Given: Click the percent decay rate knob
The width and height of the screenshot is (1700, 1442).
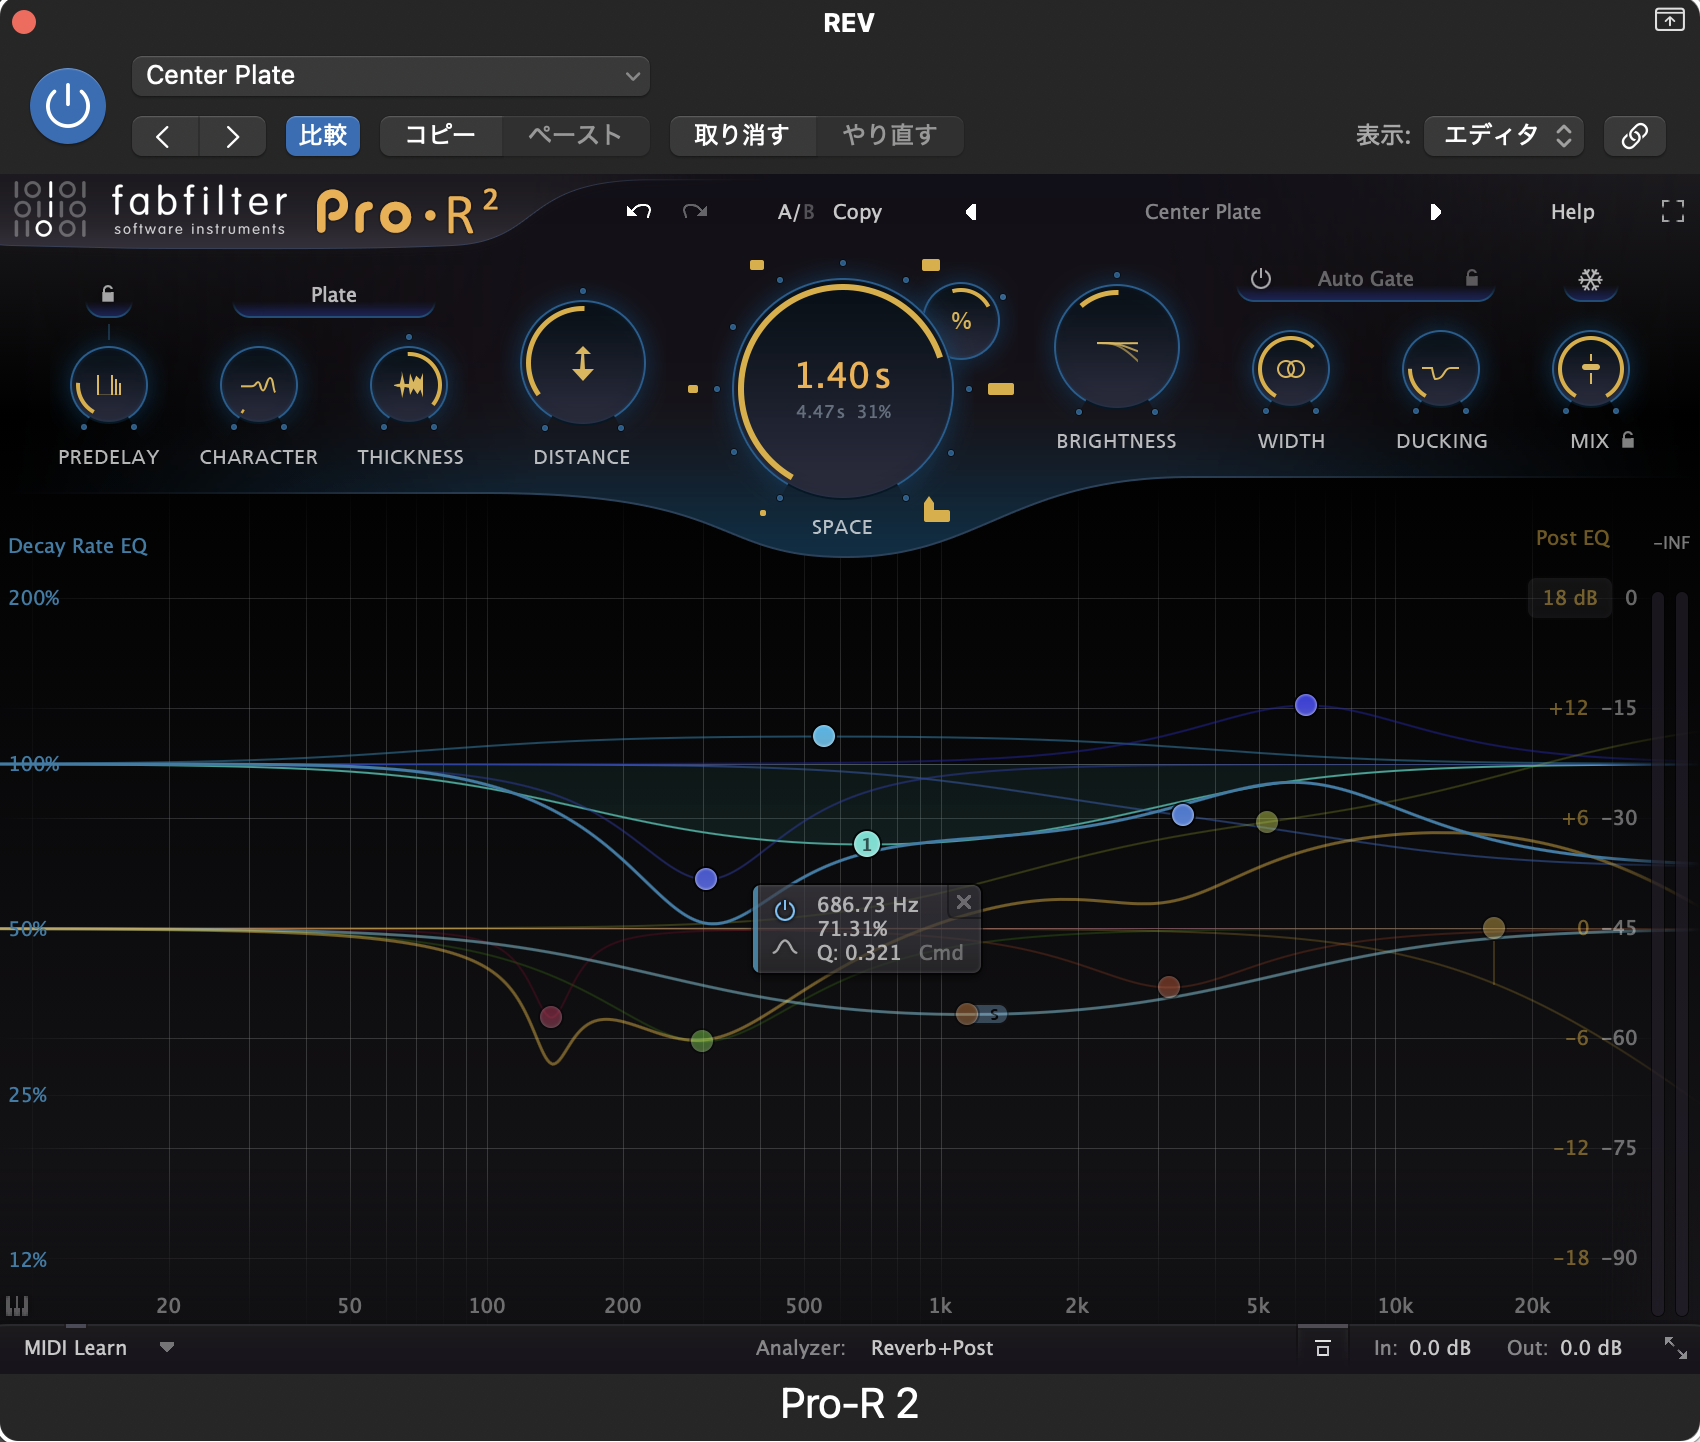Looking at the screenshot, I should click(x=961, y=321).
